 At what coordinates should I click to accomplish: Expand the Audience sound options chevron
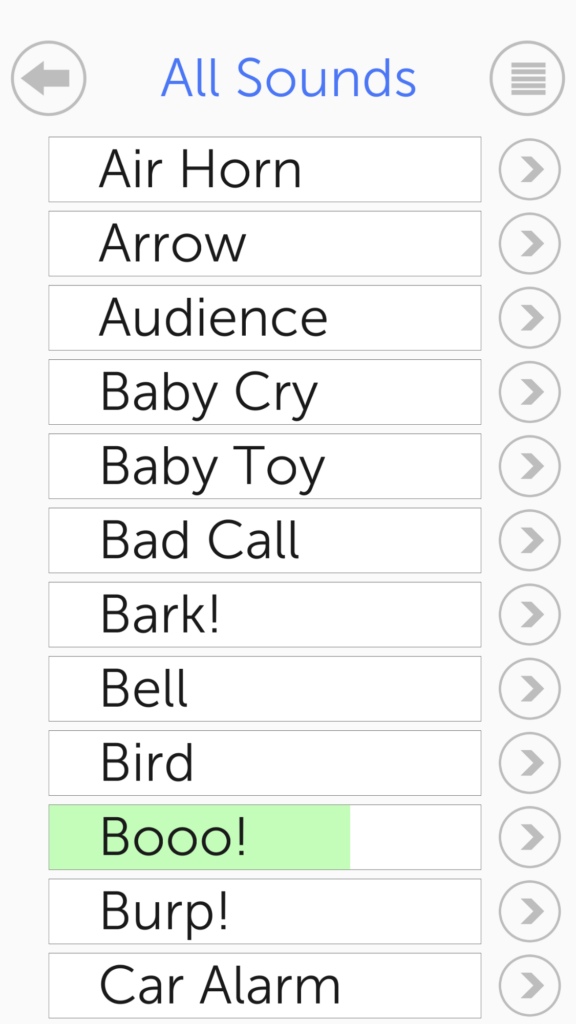tap(529, 317)
